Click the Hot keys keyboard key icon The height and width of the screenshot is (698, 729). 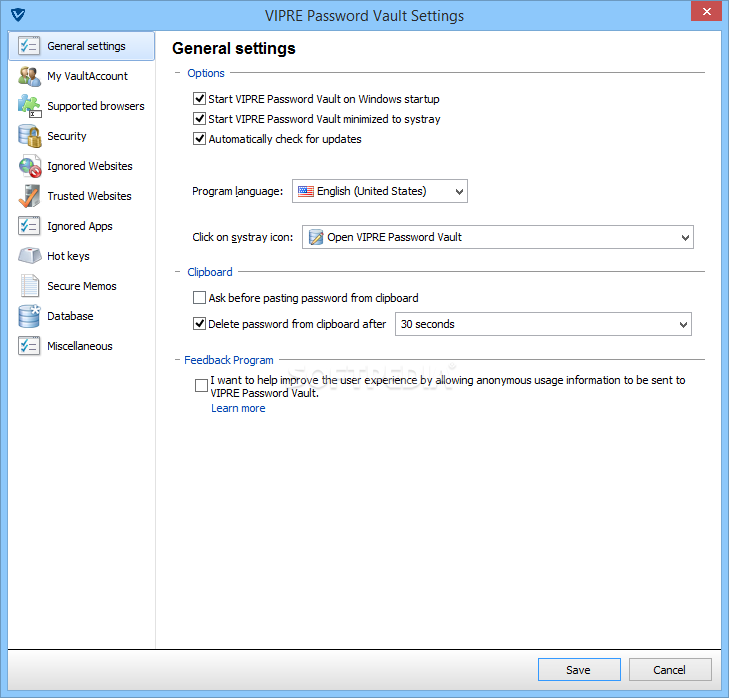pos(30,256)
